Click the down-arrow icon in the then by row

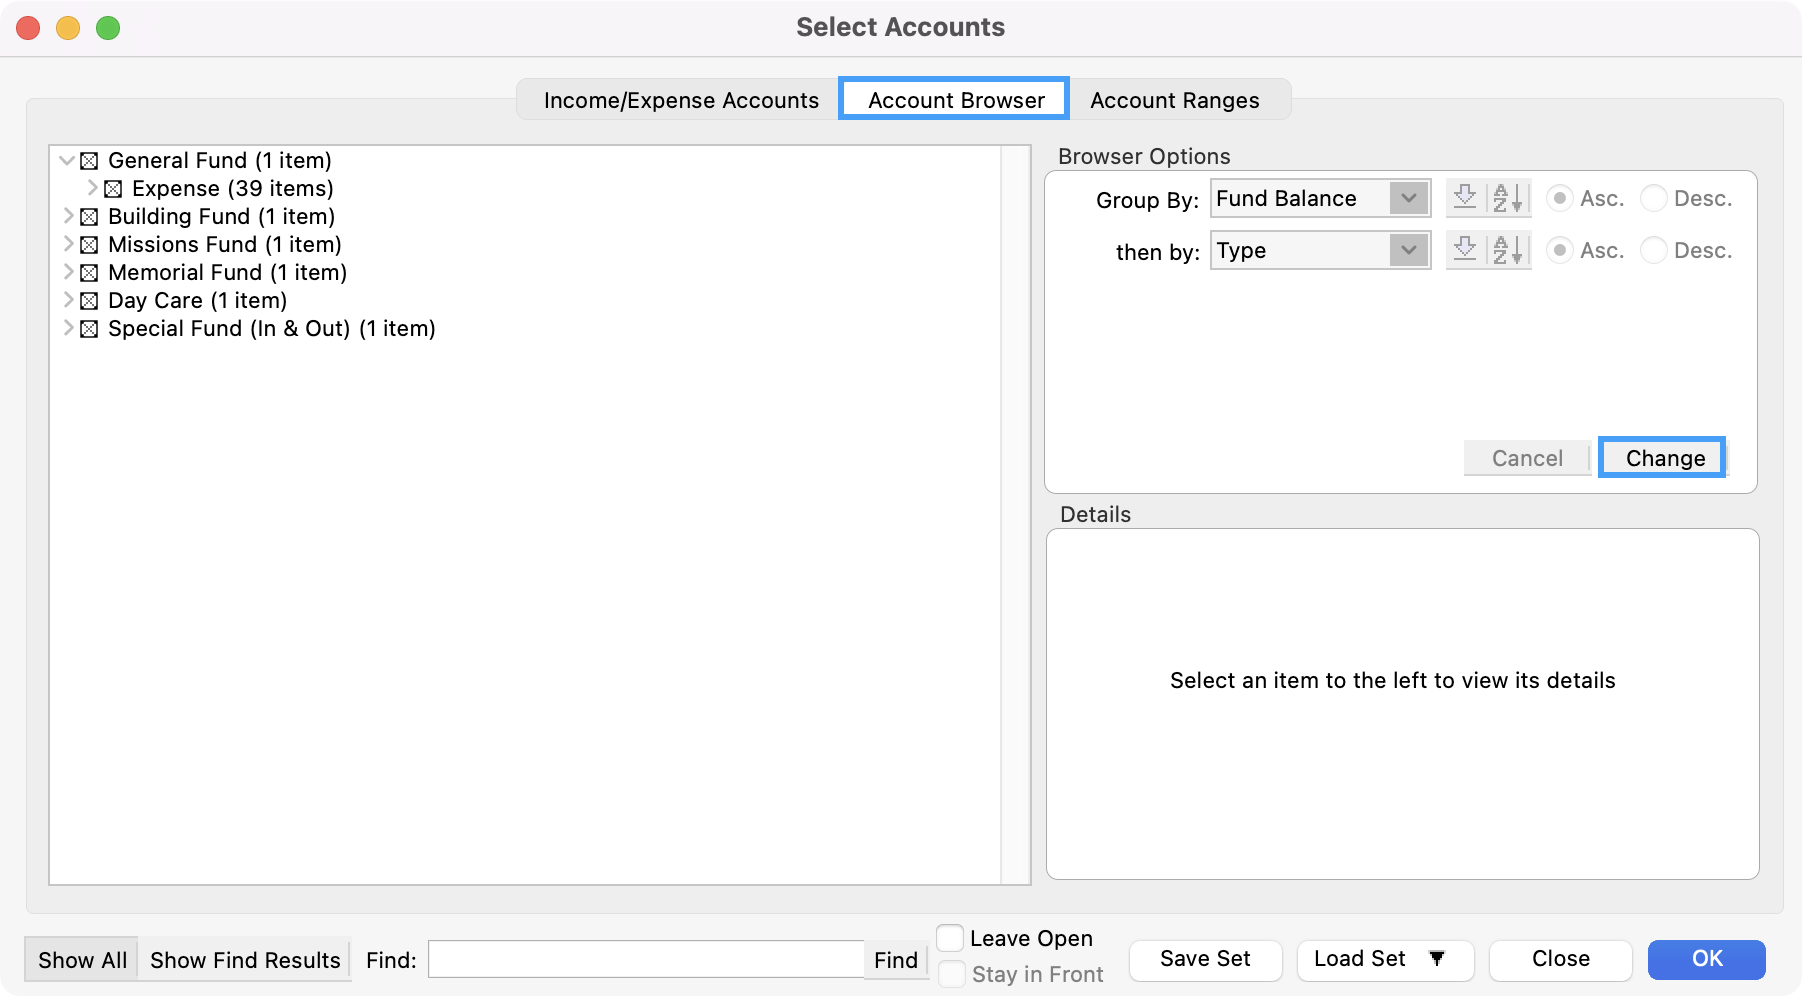pyautogui.click(x=1465, y=250)
